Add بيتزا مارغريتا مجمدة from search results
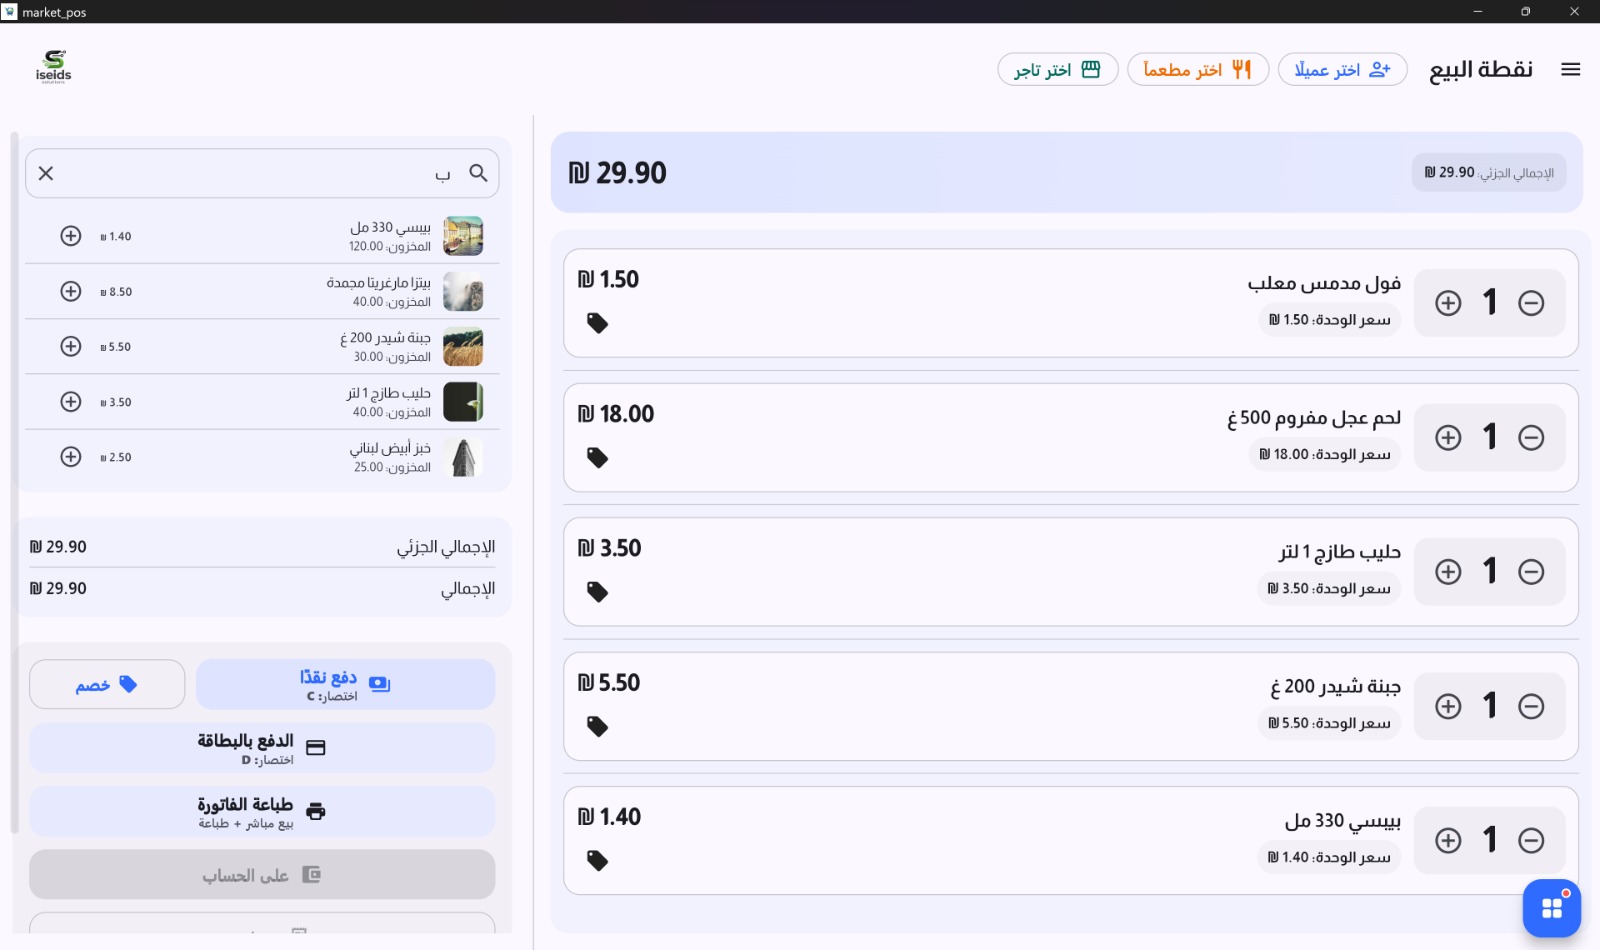The height and width of the screenshot is (950, 1600). click(71, 291)
